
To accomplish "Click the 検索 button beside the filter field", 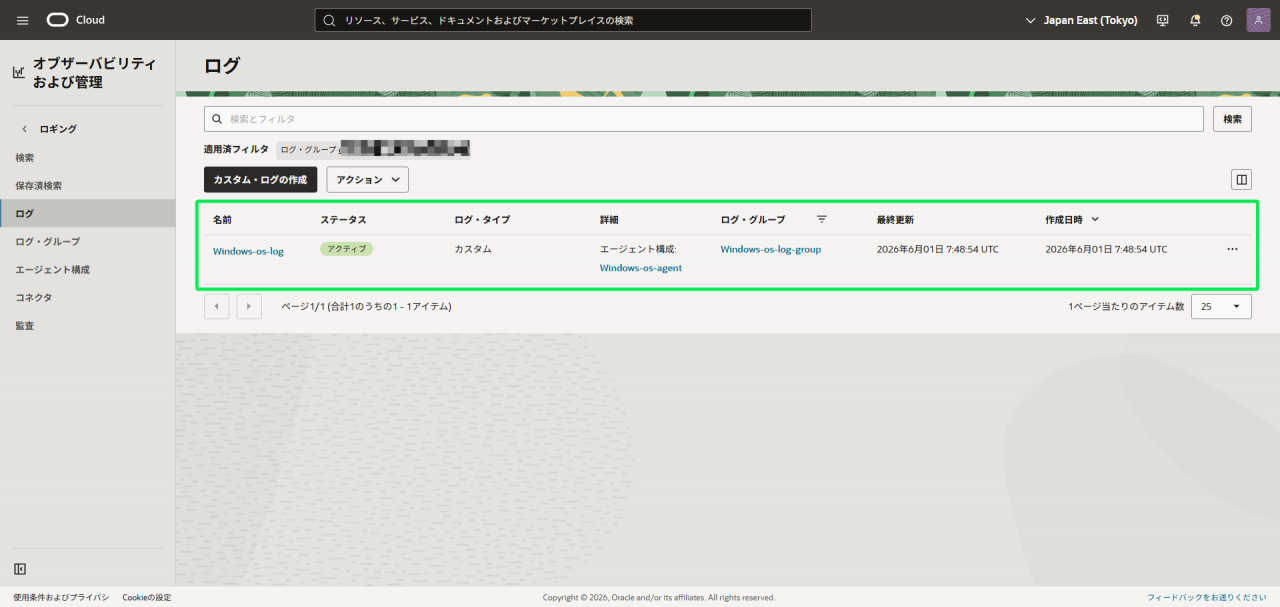I will [1233, 119].
